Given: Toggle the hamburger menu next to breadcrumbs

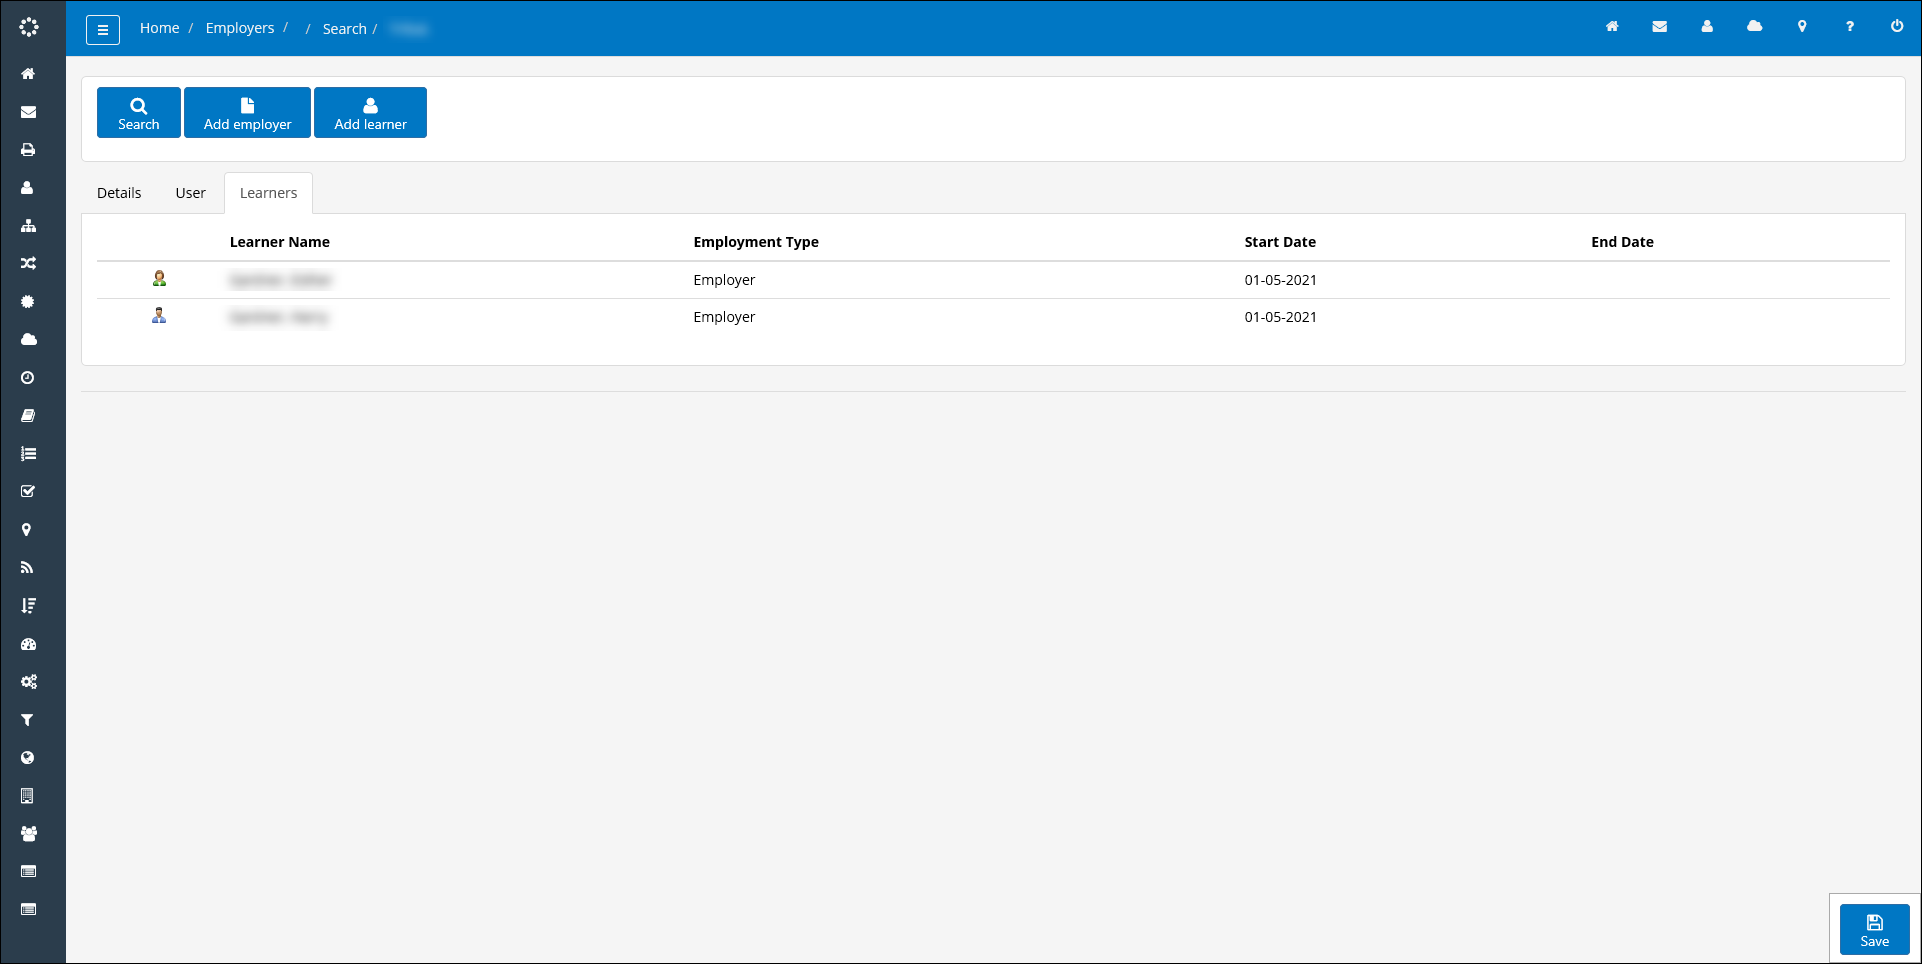Looking at the screenshot, I should coord(103,29).
